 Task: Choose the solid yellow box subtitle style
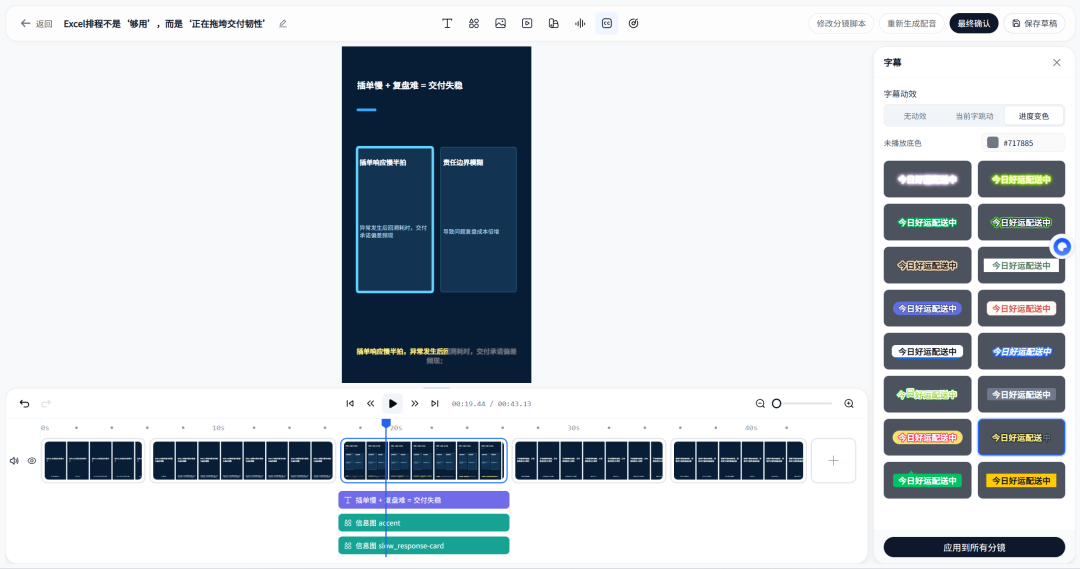point(1021,480)
